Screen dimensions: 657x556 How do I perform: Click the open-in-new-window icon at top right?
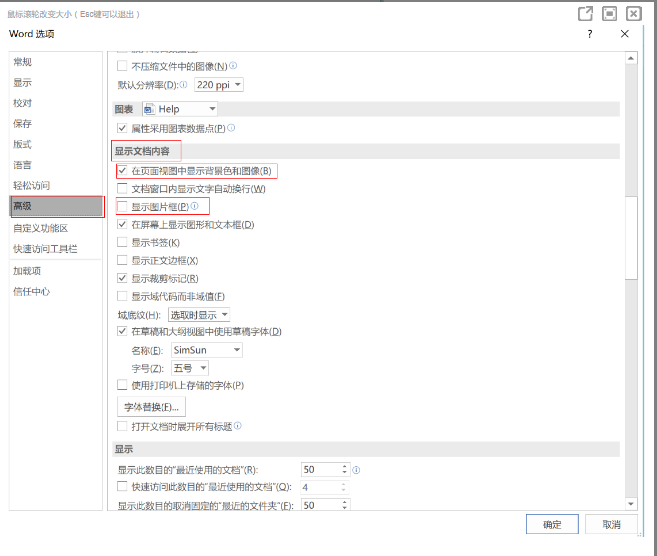click(585, 13)
